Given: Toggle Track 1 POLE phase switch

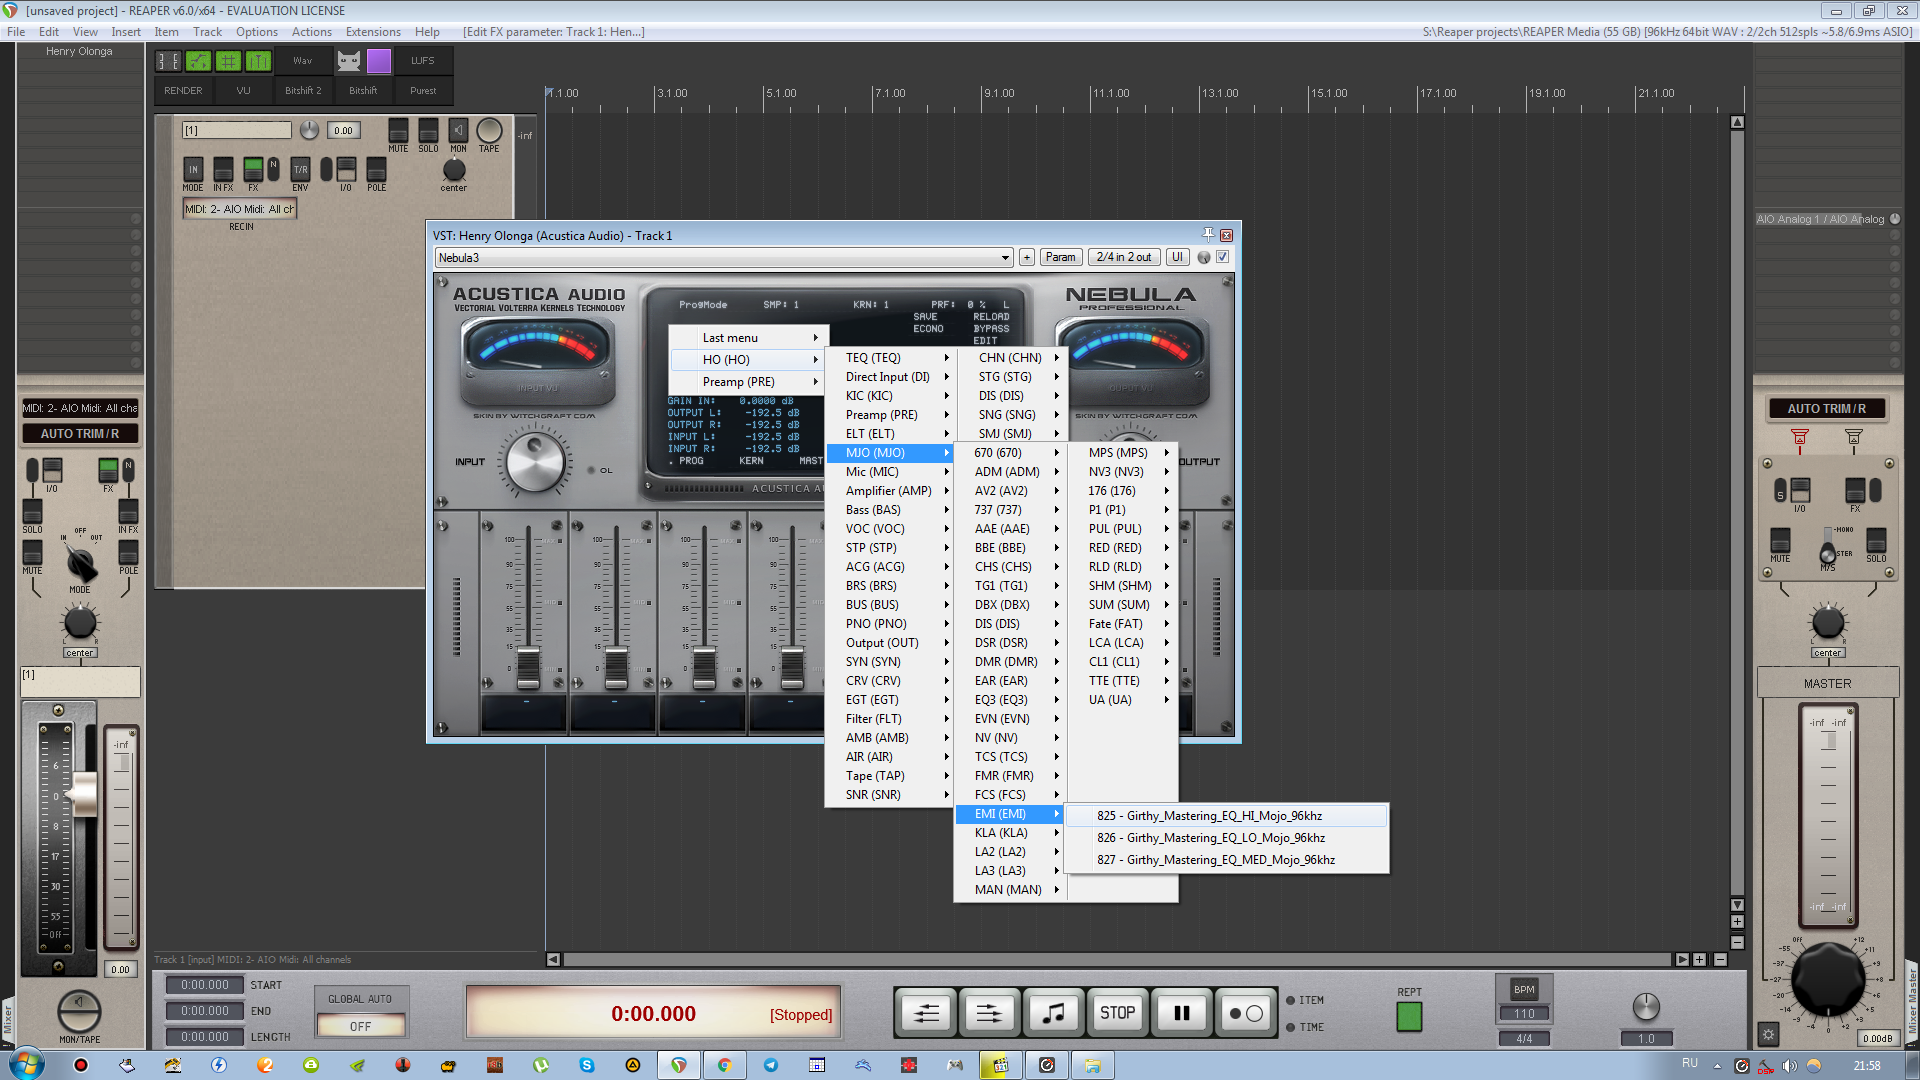Looking at the screenshot, I should (x=376, y=169).
